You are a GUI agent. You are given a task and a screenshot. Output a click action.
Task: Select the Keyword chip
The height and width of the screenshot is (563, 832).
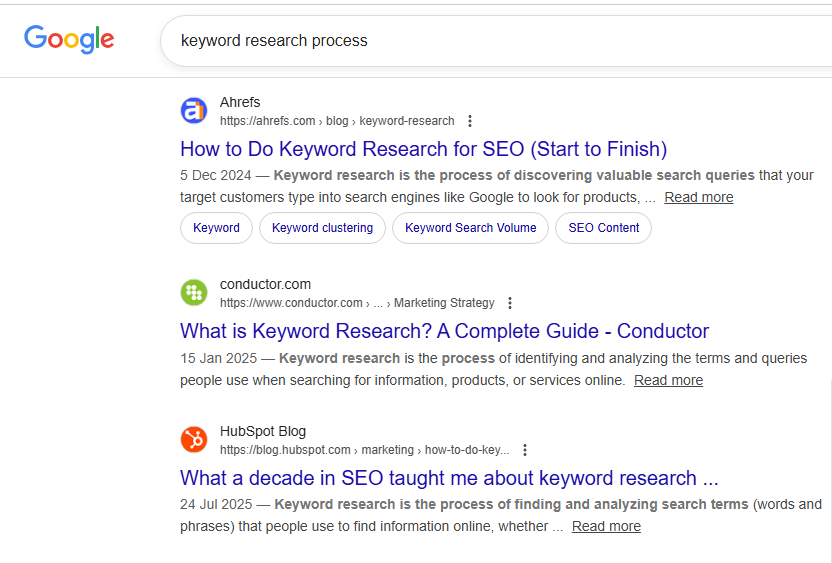216,228
